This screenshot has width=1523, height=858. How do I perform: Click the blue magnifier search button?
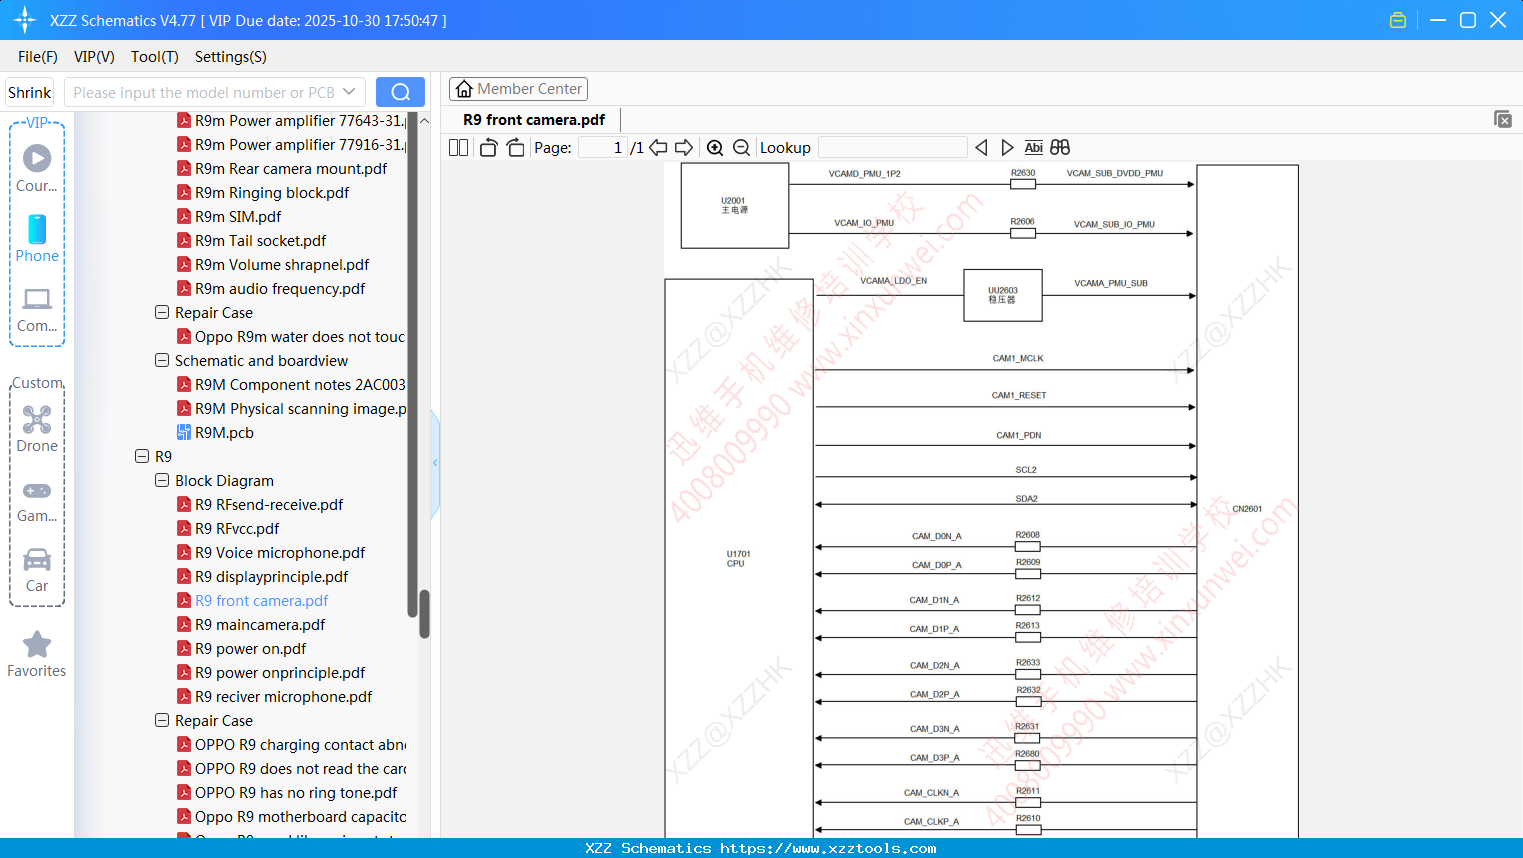click(400, 92)
